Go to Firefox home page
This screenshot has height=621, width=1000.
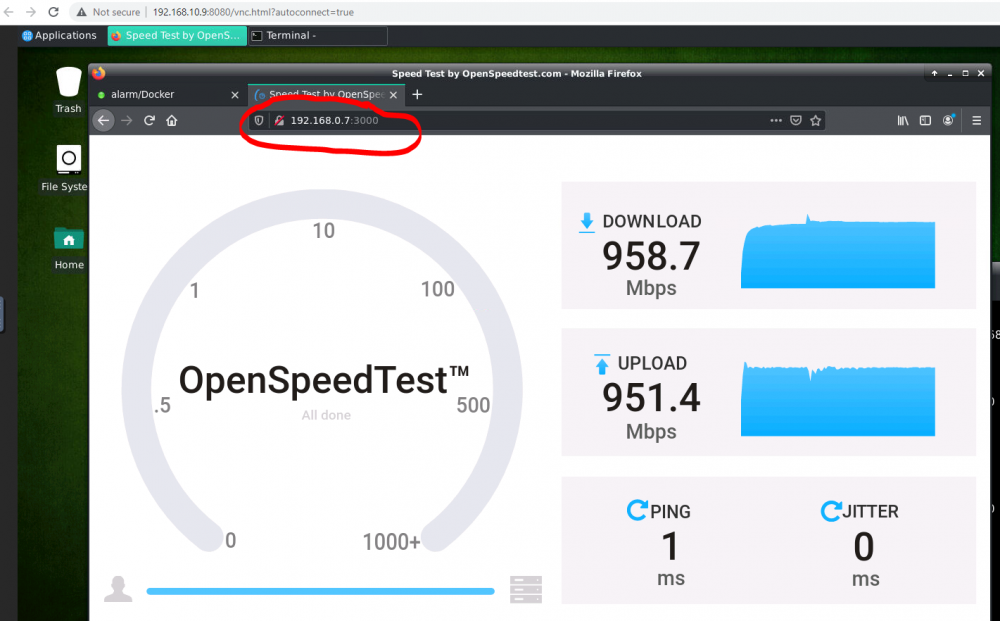(x=172, y=121)
